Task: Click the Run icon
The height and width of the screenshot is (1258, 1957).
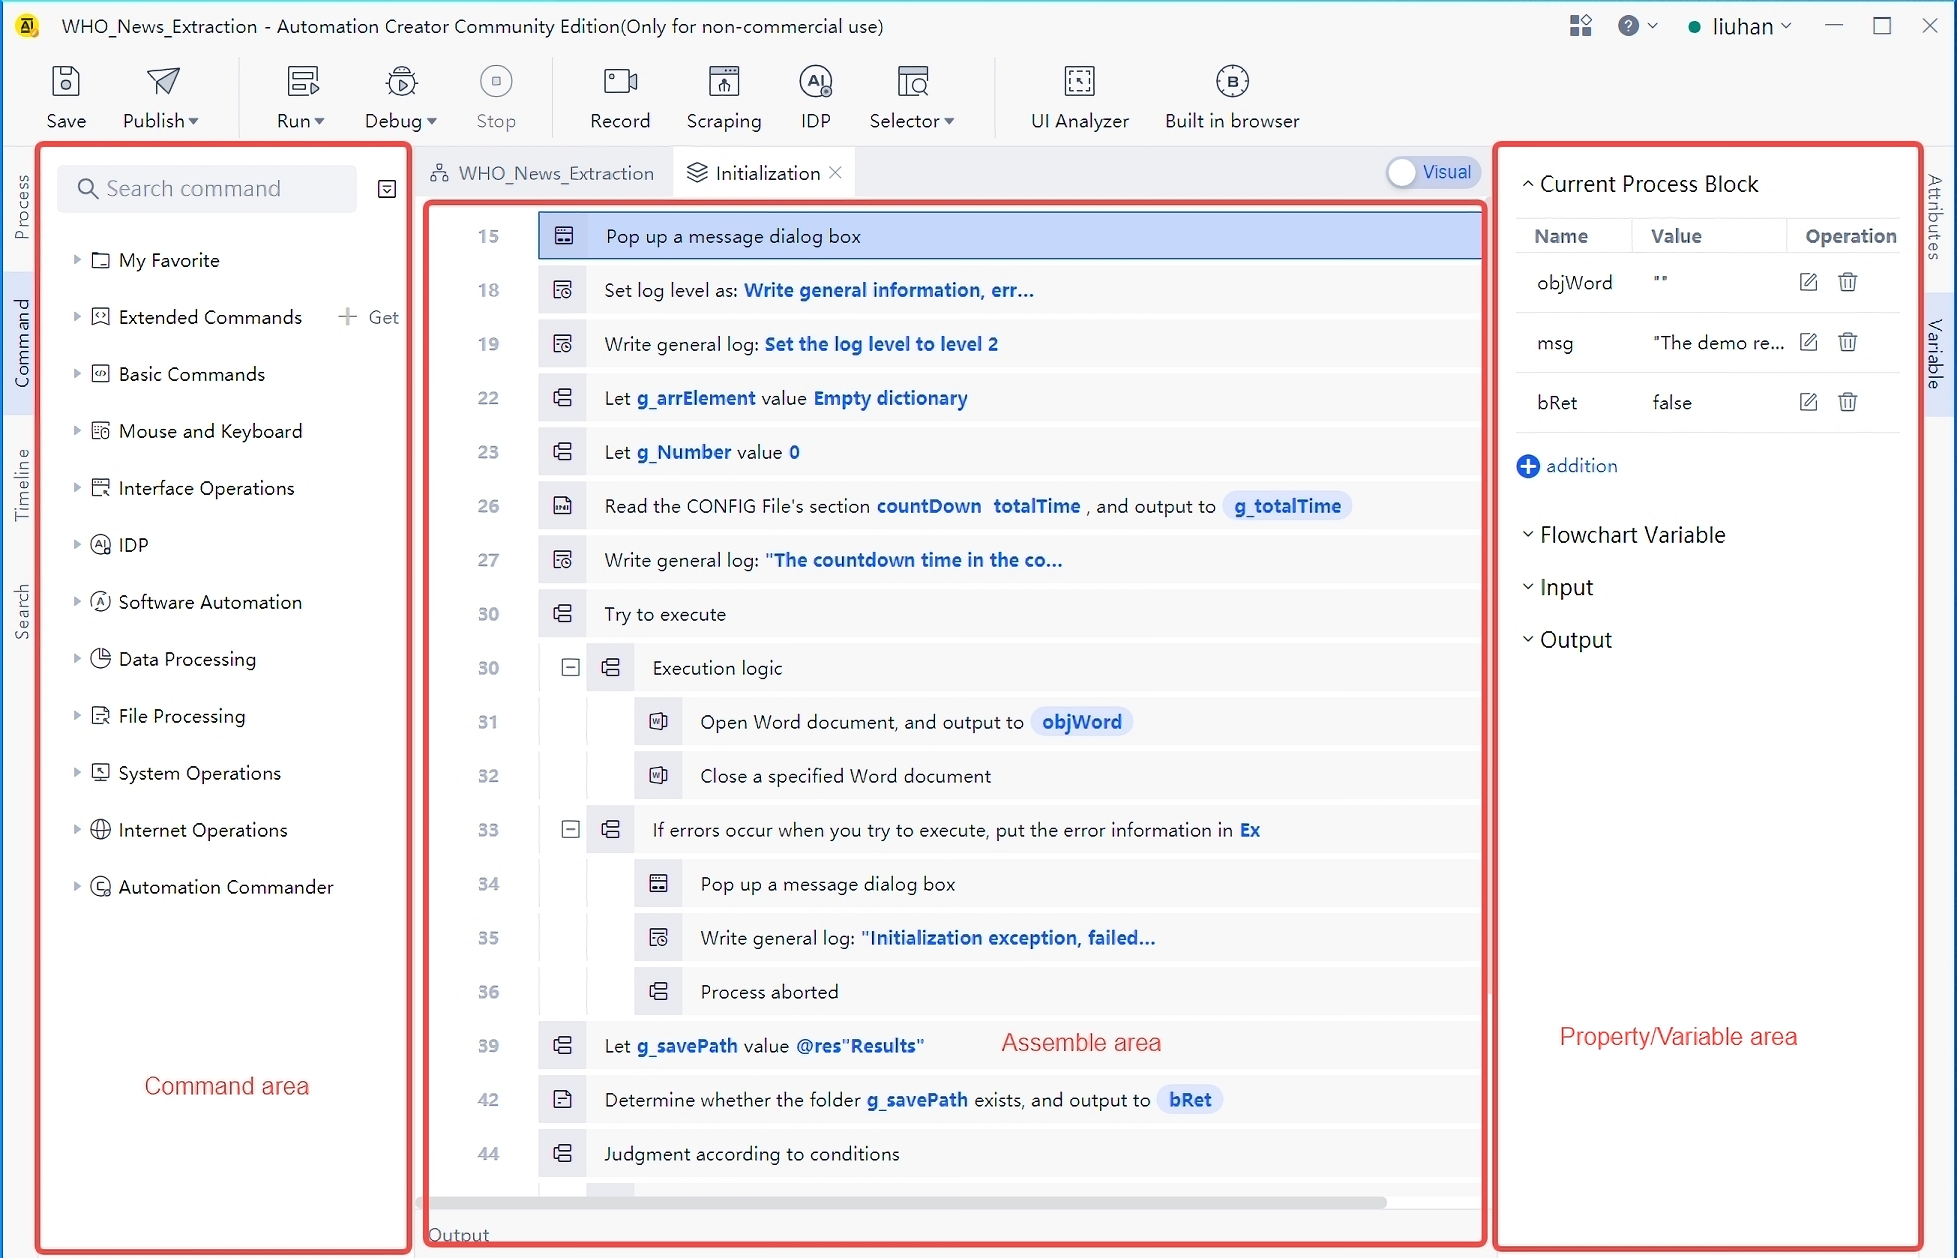Action: pos(302,82)
